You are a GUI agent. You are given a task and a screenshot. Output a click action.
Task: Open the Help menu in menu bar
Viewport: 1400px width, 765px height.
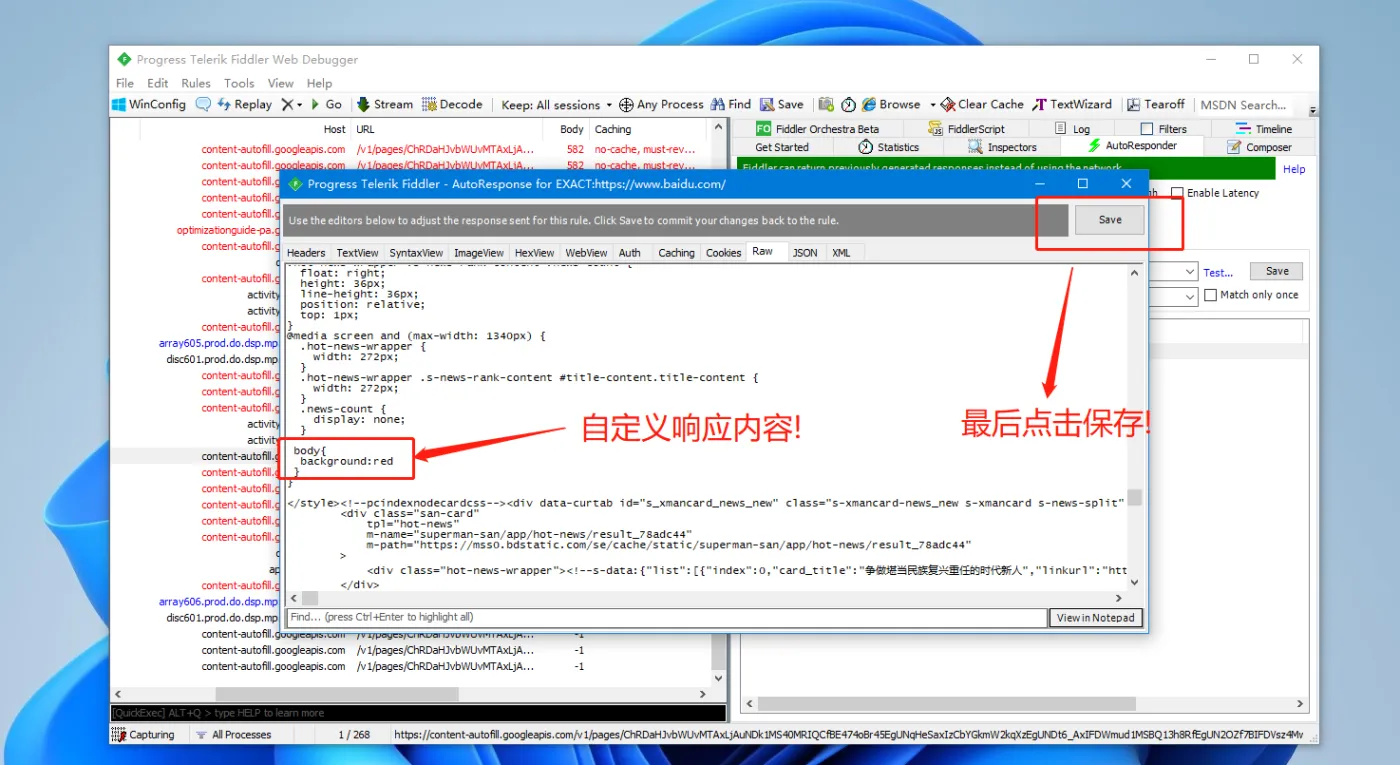coord(320,83)
